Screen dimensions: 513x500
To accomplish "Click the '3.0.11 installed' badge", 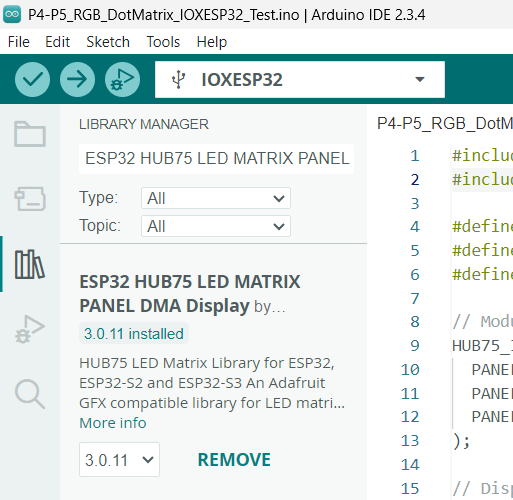I will coord(134,333).
